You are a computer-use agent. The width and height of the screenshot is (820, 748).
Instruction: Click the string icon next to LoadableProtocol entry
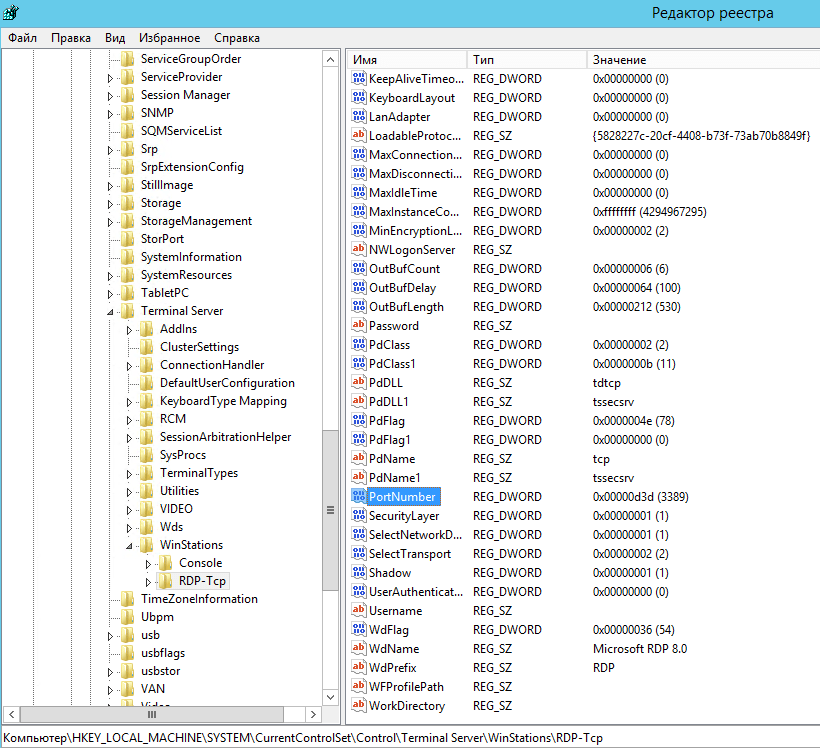[x=358, y=136]
